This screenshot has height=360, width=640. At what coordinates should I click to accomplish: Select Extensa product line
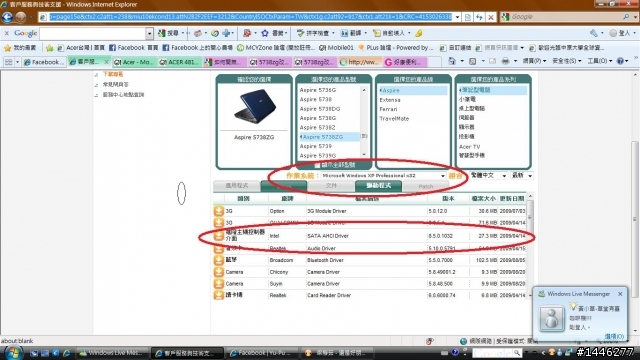click(x=390, y=100)
